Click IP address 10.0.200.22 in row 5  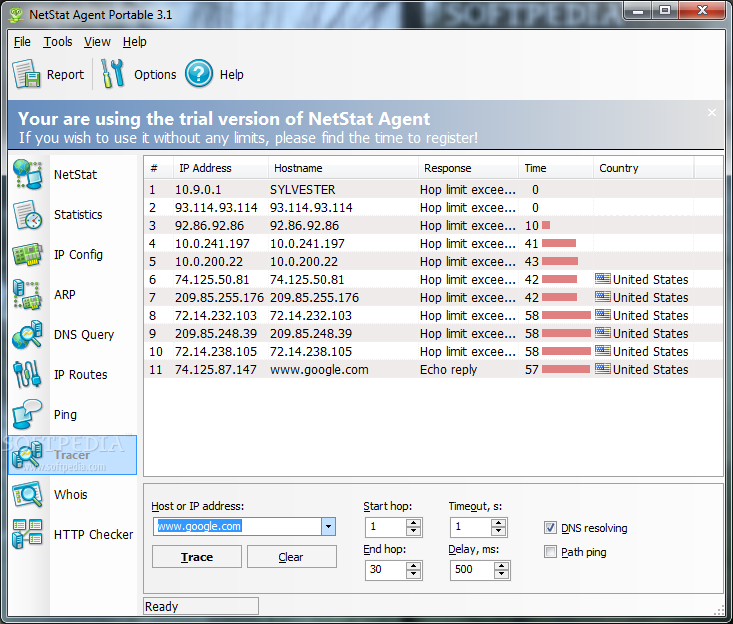(209, 261)
